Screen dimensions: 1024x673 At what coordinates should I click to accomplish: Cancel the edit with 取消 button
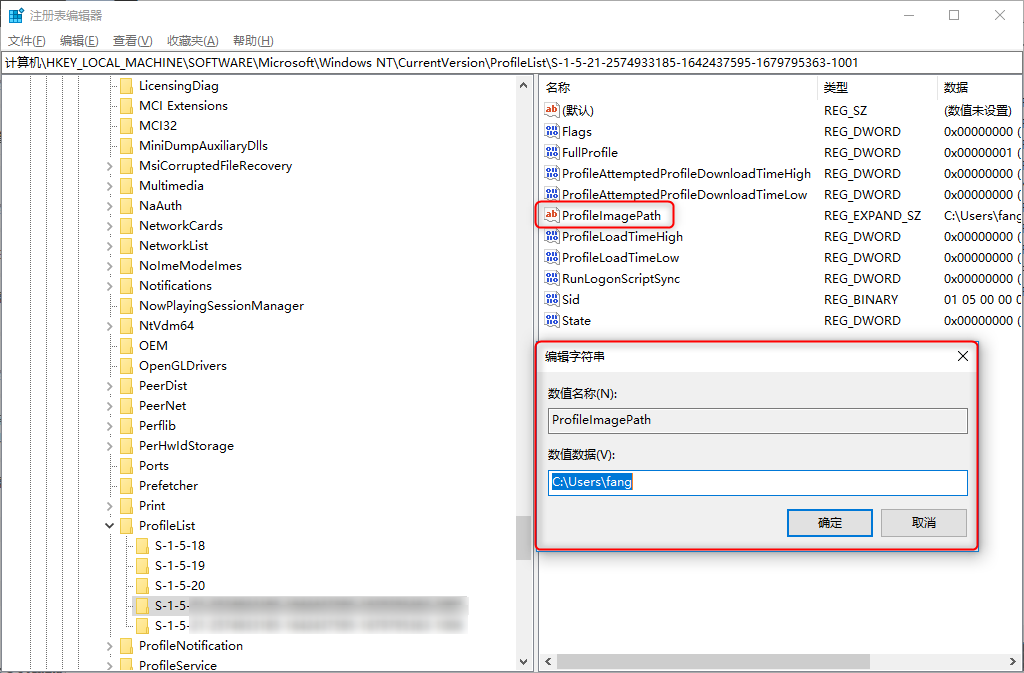click(x=923, y=523)
